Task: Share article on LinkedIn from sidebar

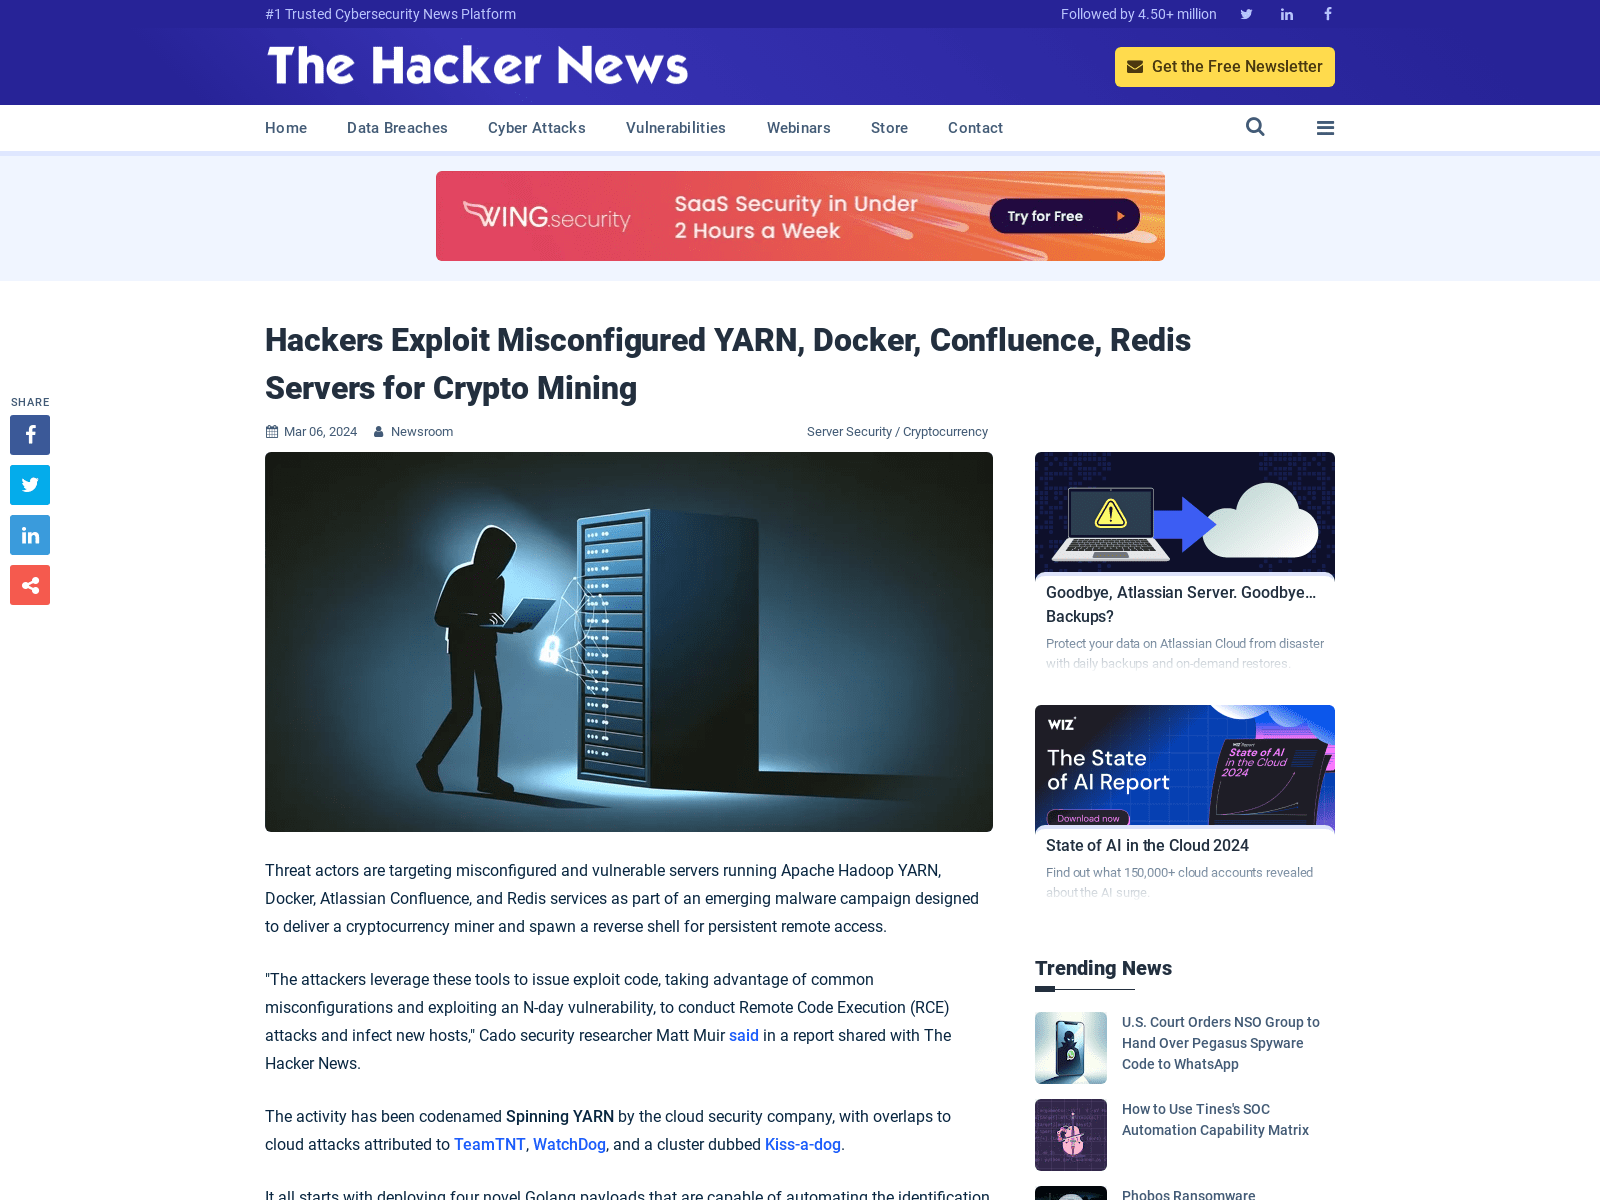Action: 30,535
